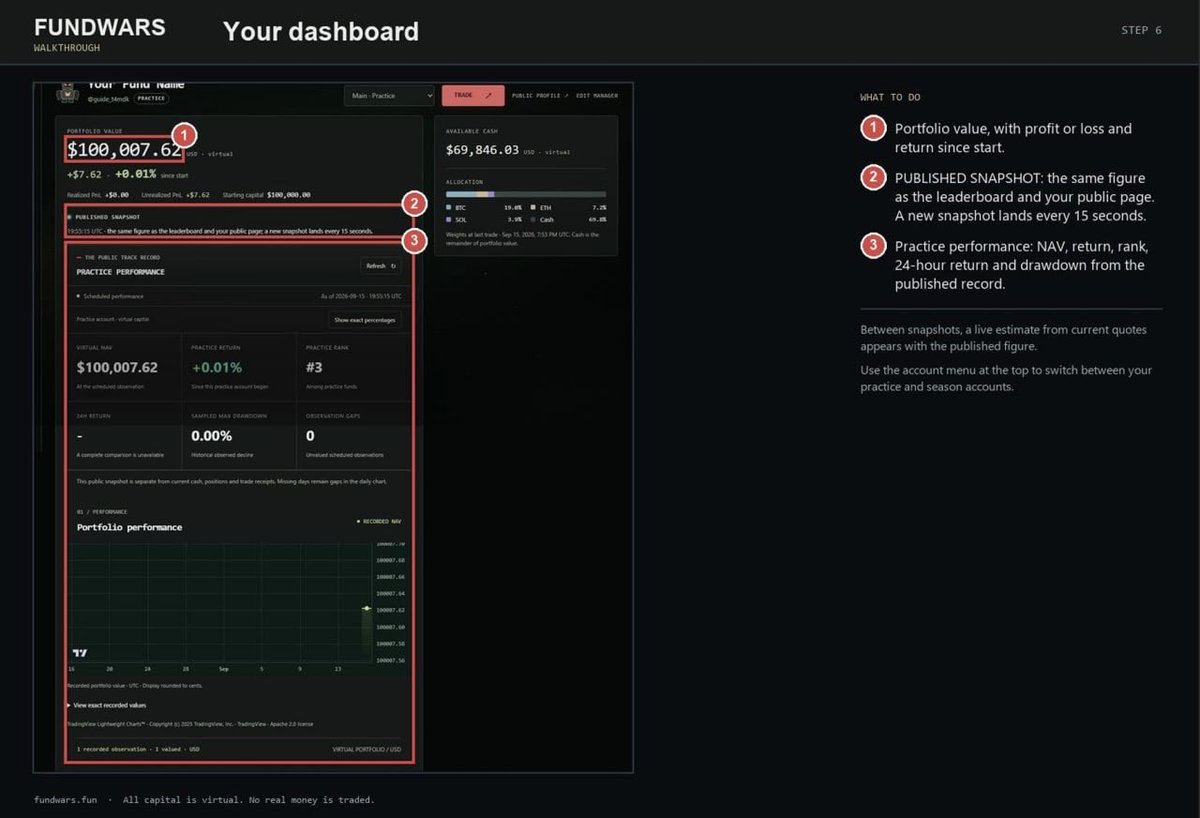Click the Sep label on the chart time axis
This screenshot has height=818, width=1200.
[x=224, y=669]
